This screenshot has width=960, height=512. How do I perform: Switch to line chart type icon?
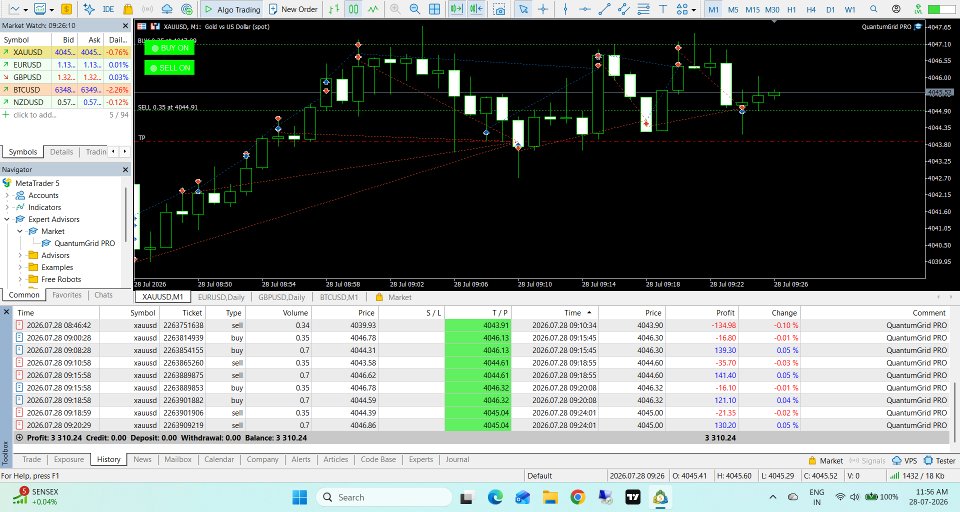[x=373, y=9]
